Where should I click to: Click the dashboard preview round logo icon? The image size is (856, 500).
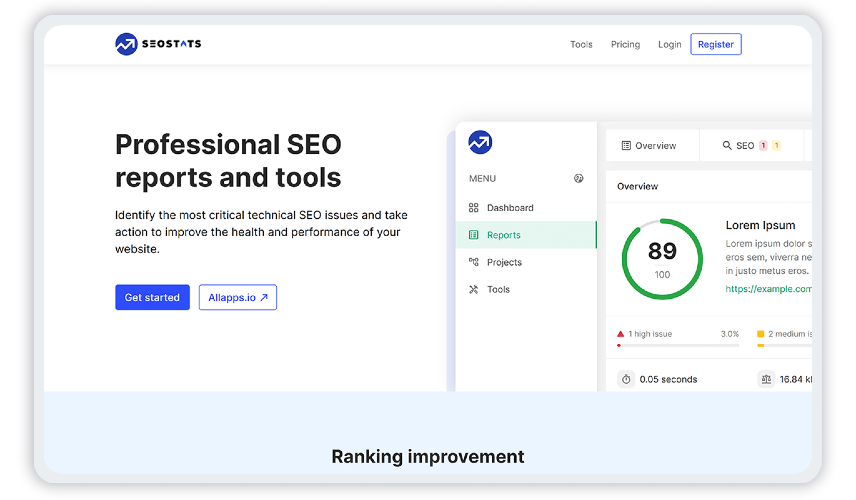(480, 142)
